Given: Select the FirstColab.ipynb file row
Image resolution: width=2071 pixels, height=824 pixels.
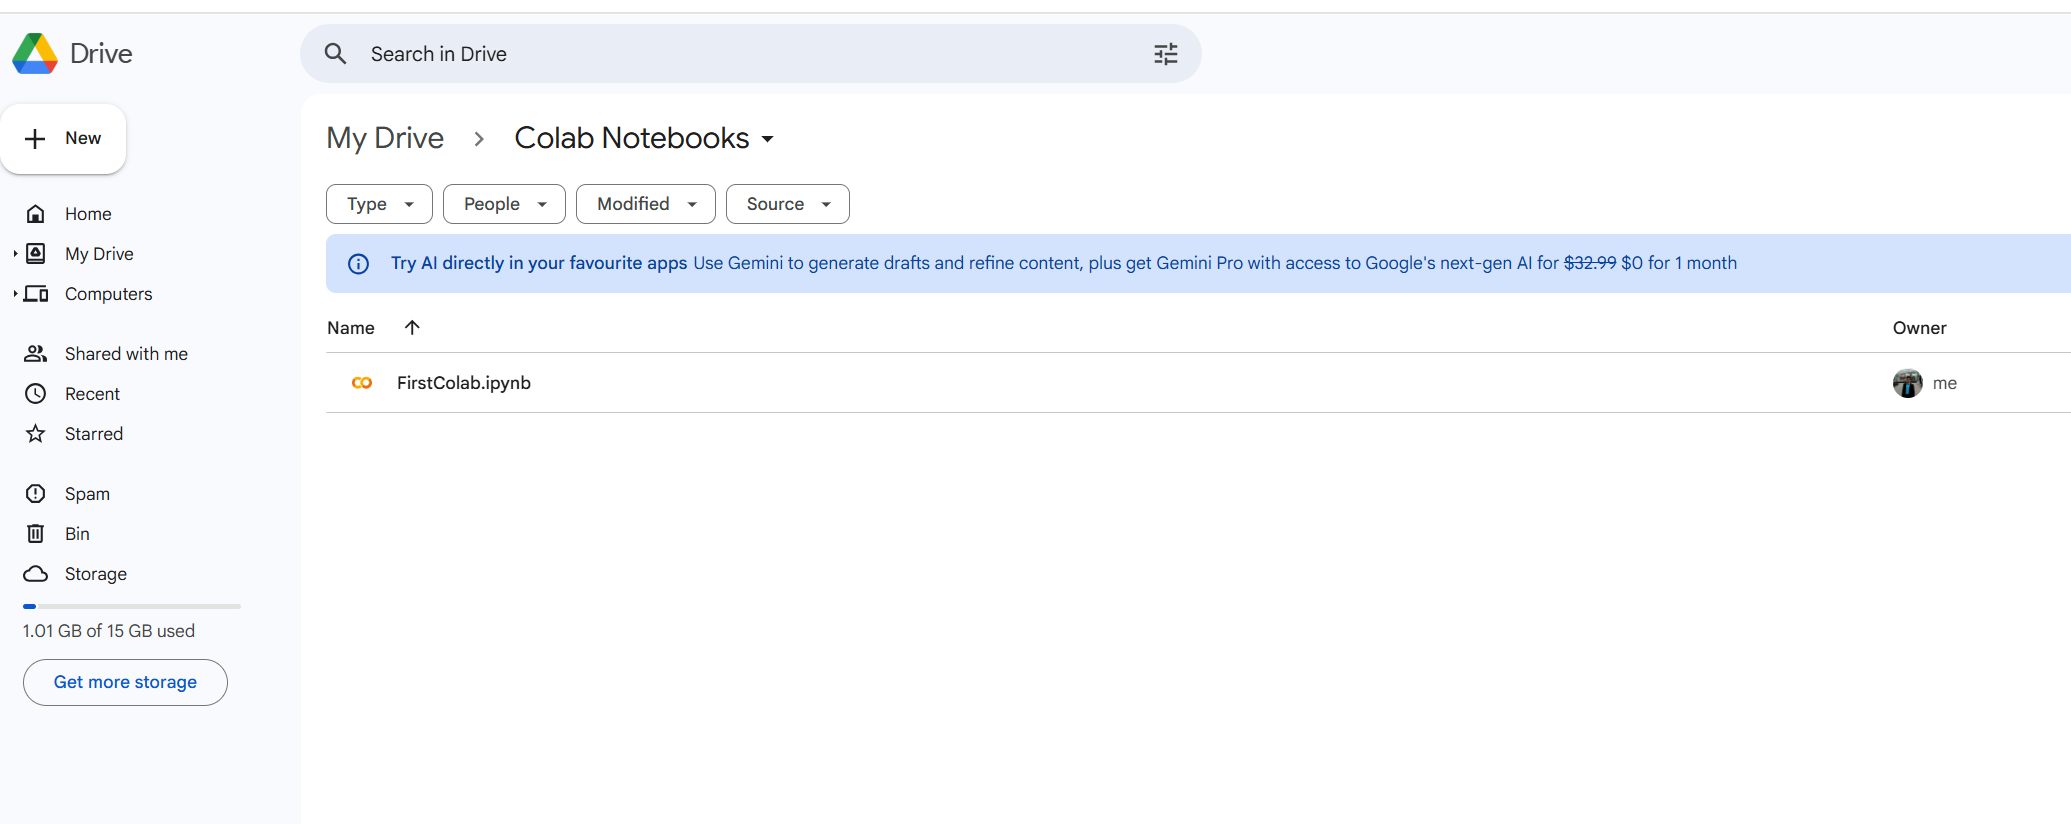Looking at the screenshot, I should tap(1198, 383).
